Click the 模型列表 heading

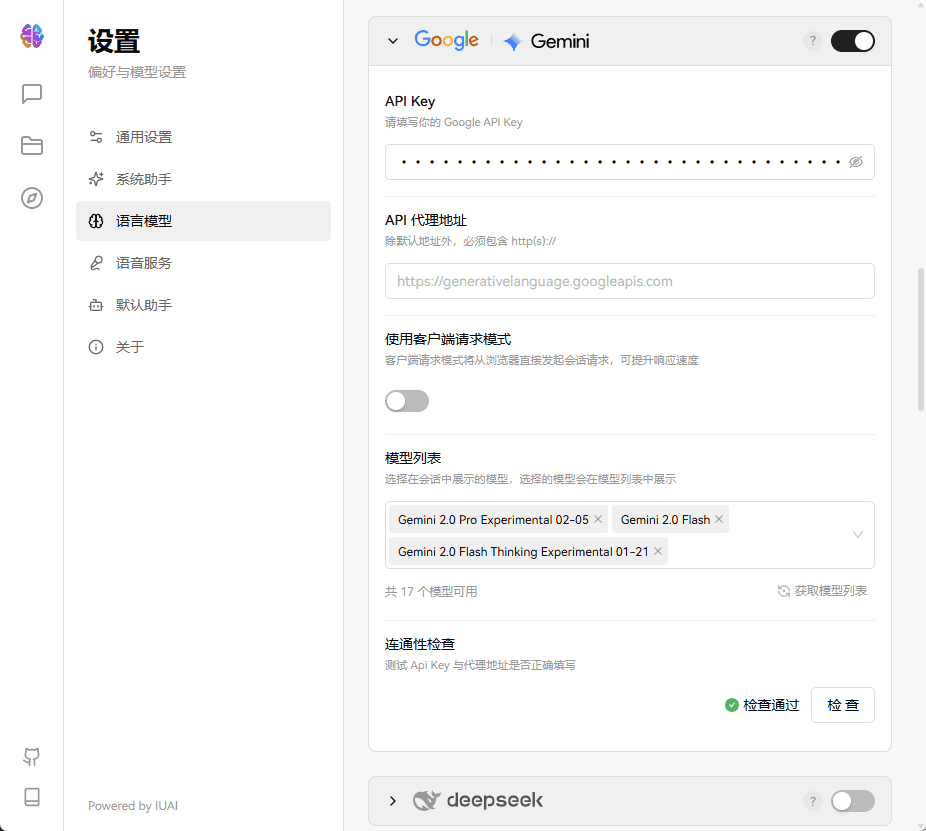pos(413,458)
